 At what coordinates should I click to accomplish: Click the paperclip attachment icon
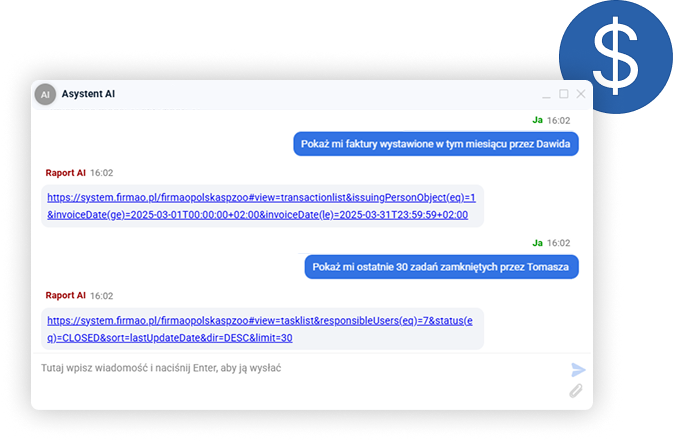pyautogui.click(x=576, y=391)
